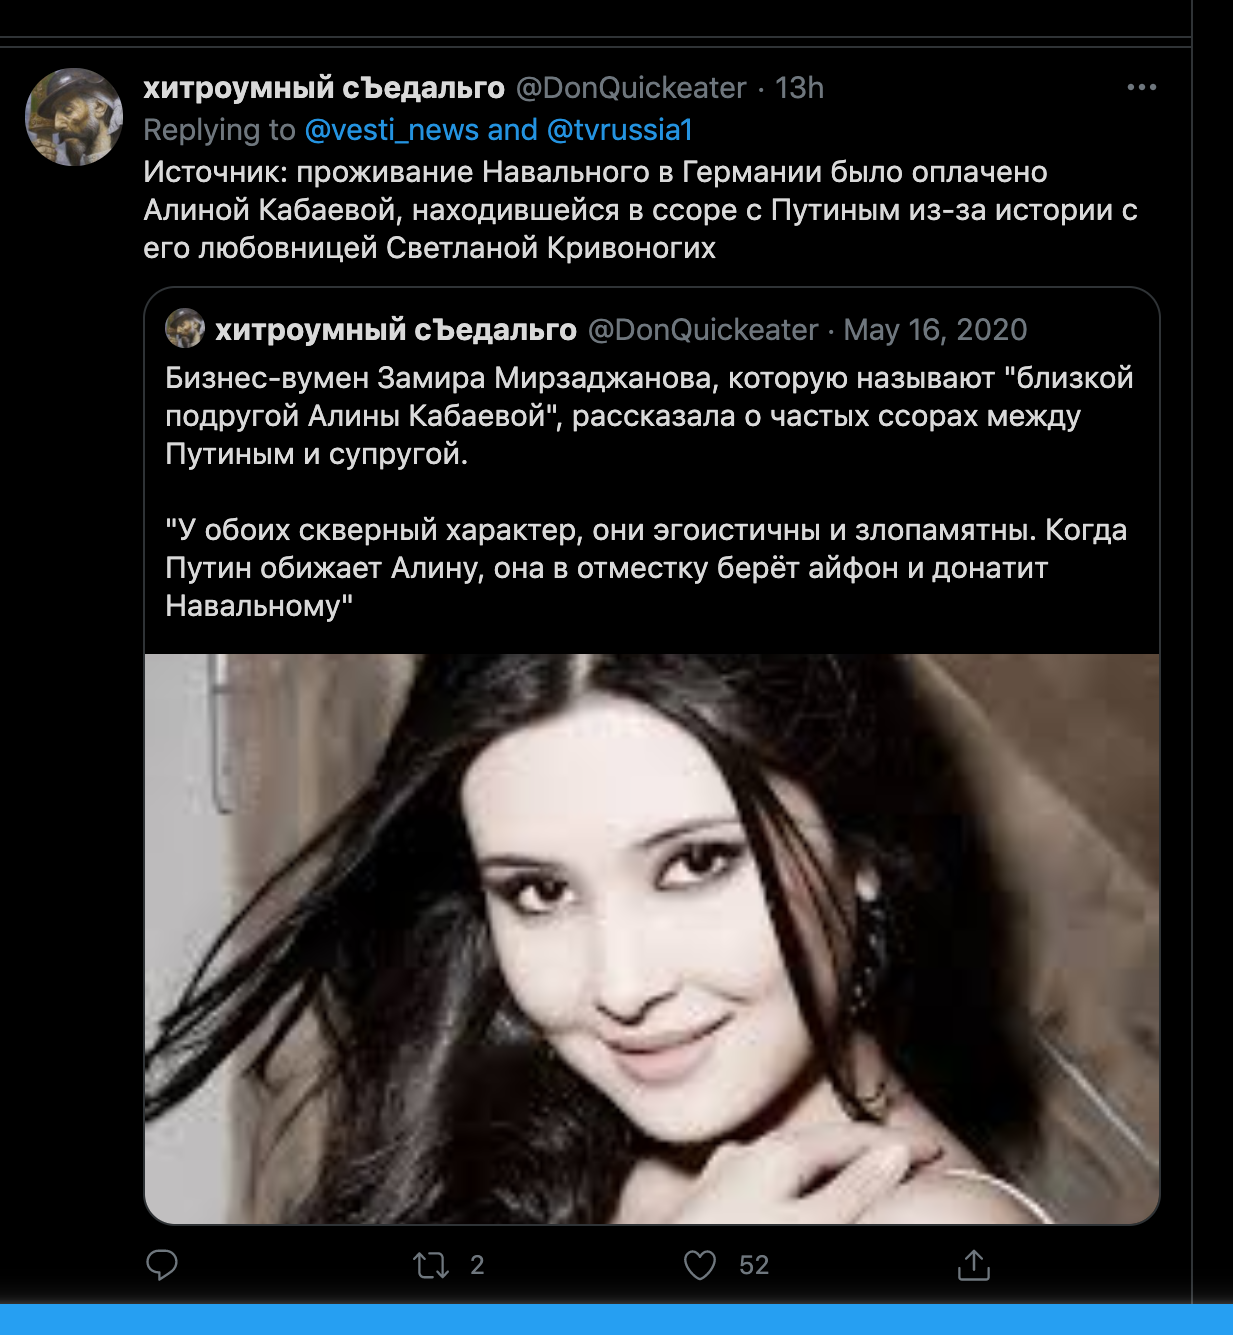Click the @DonQuickeater handle in header
This screenshot has height=1335, width=1233.
631,88
